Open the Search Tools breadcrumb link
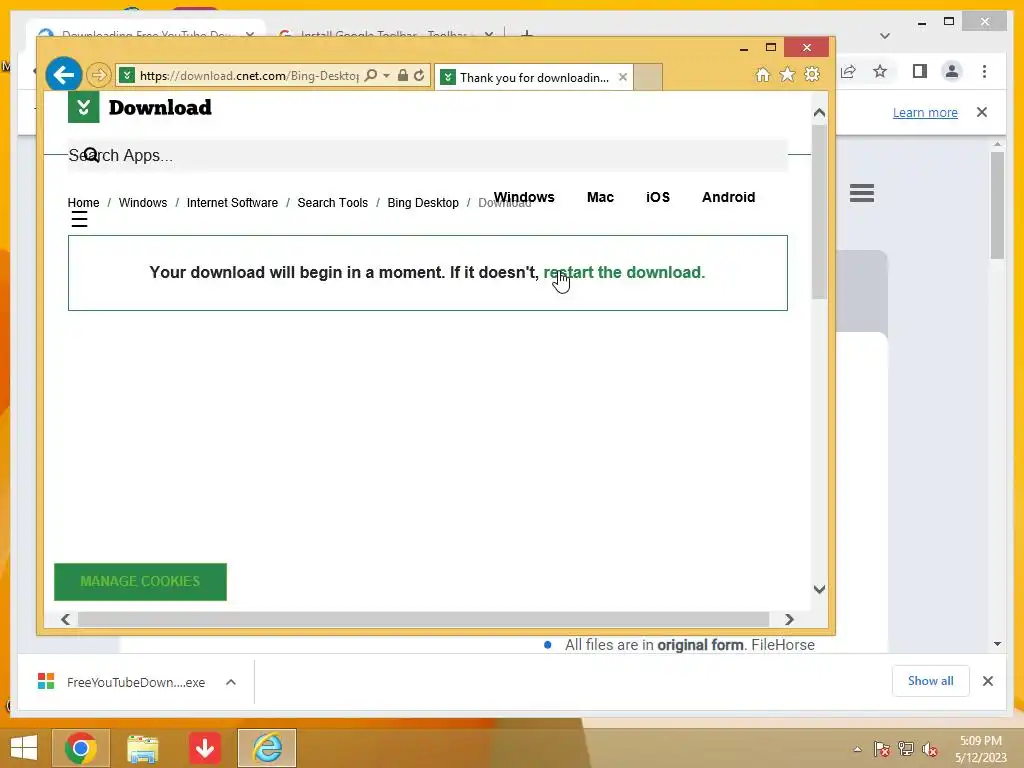 tap(332, 202)
